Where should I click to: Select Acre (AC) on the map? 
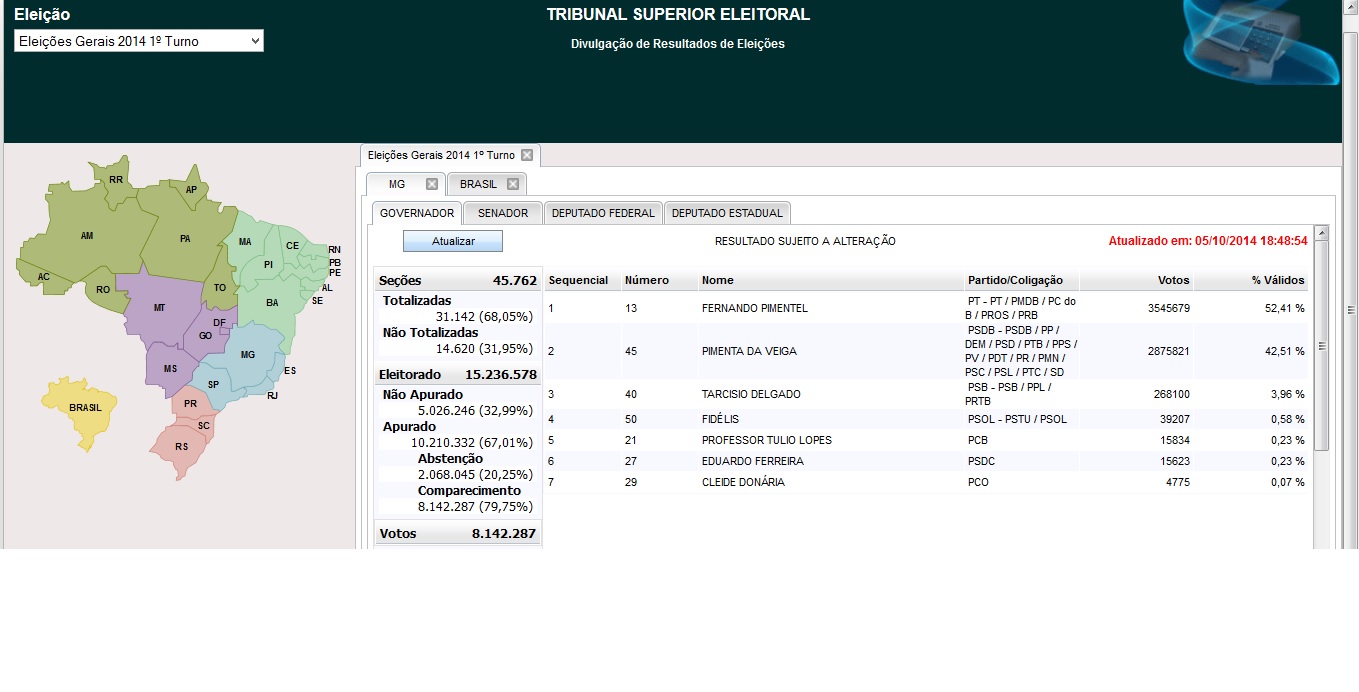point(44,277)
